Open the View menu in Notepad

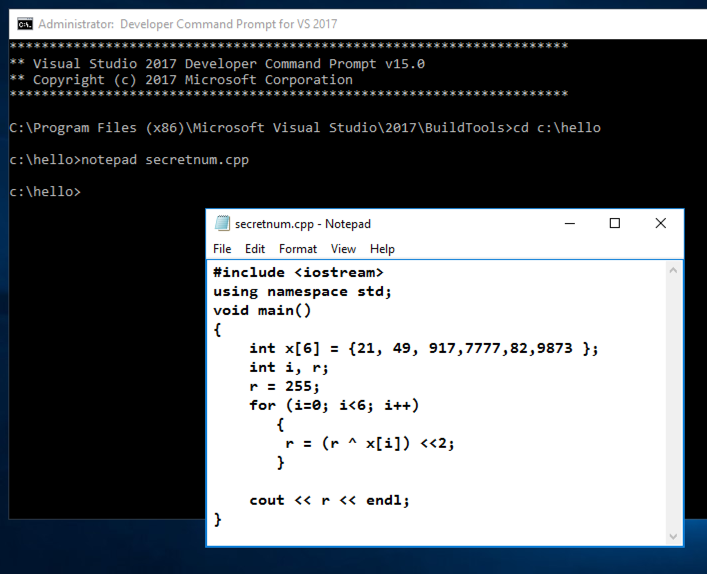[x=343, y=249]
